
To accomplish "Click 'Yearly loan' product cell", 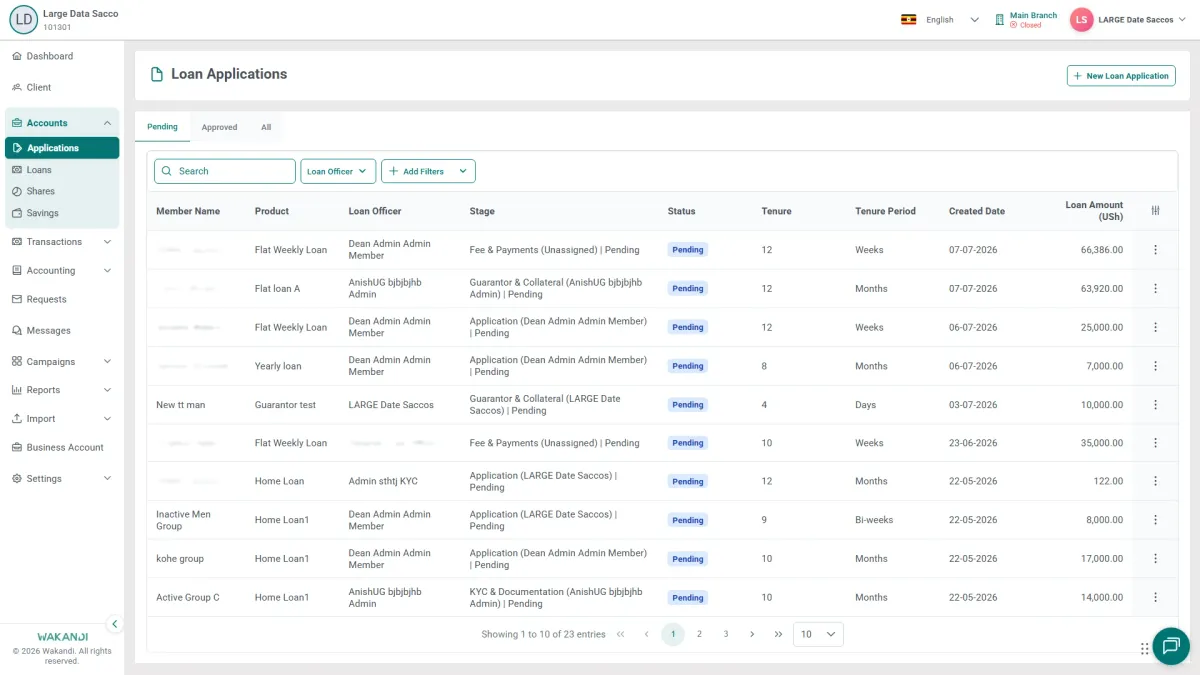I will click(x=278, y=366).
